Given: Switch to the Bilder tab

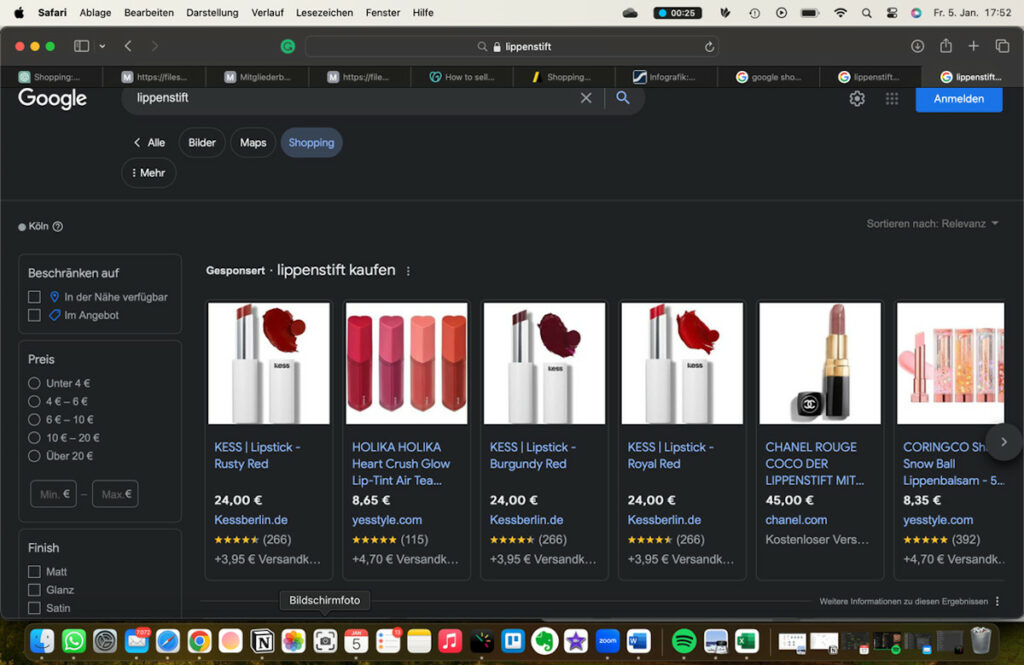Looking at the screenshot, I should (x=201, y=142).
